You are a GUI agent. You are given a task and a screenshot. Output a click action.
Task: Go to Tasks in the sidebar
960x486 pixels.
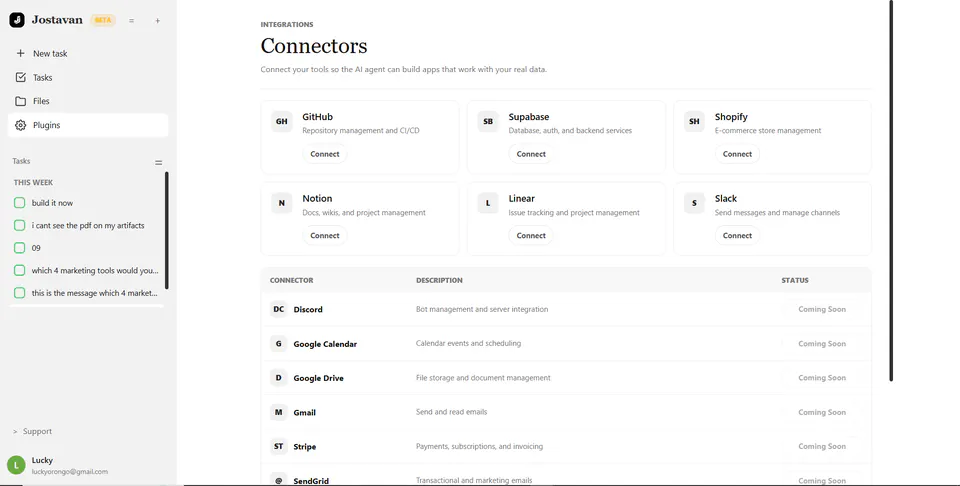(x=88, y=77)
